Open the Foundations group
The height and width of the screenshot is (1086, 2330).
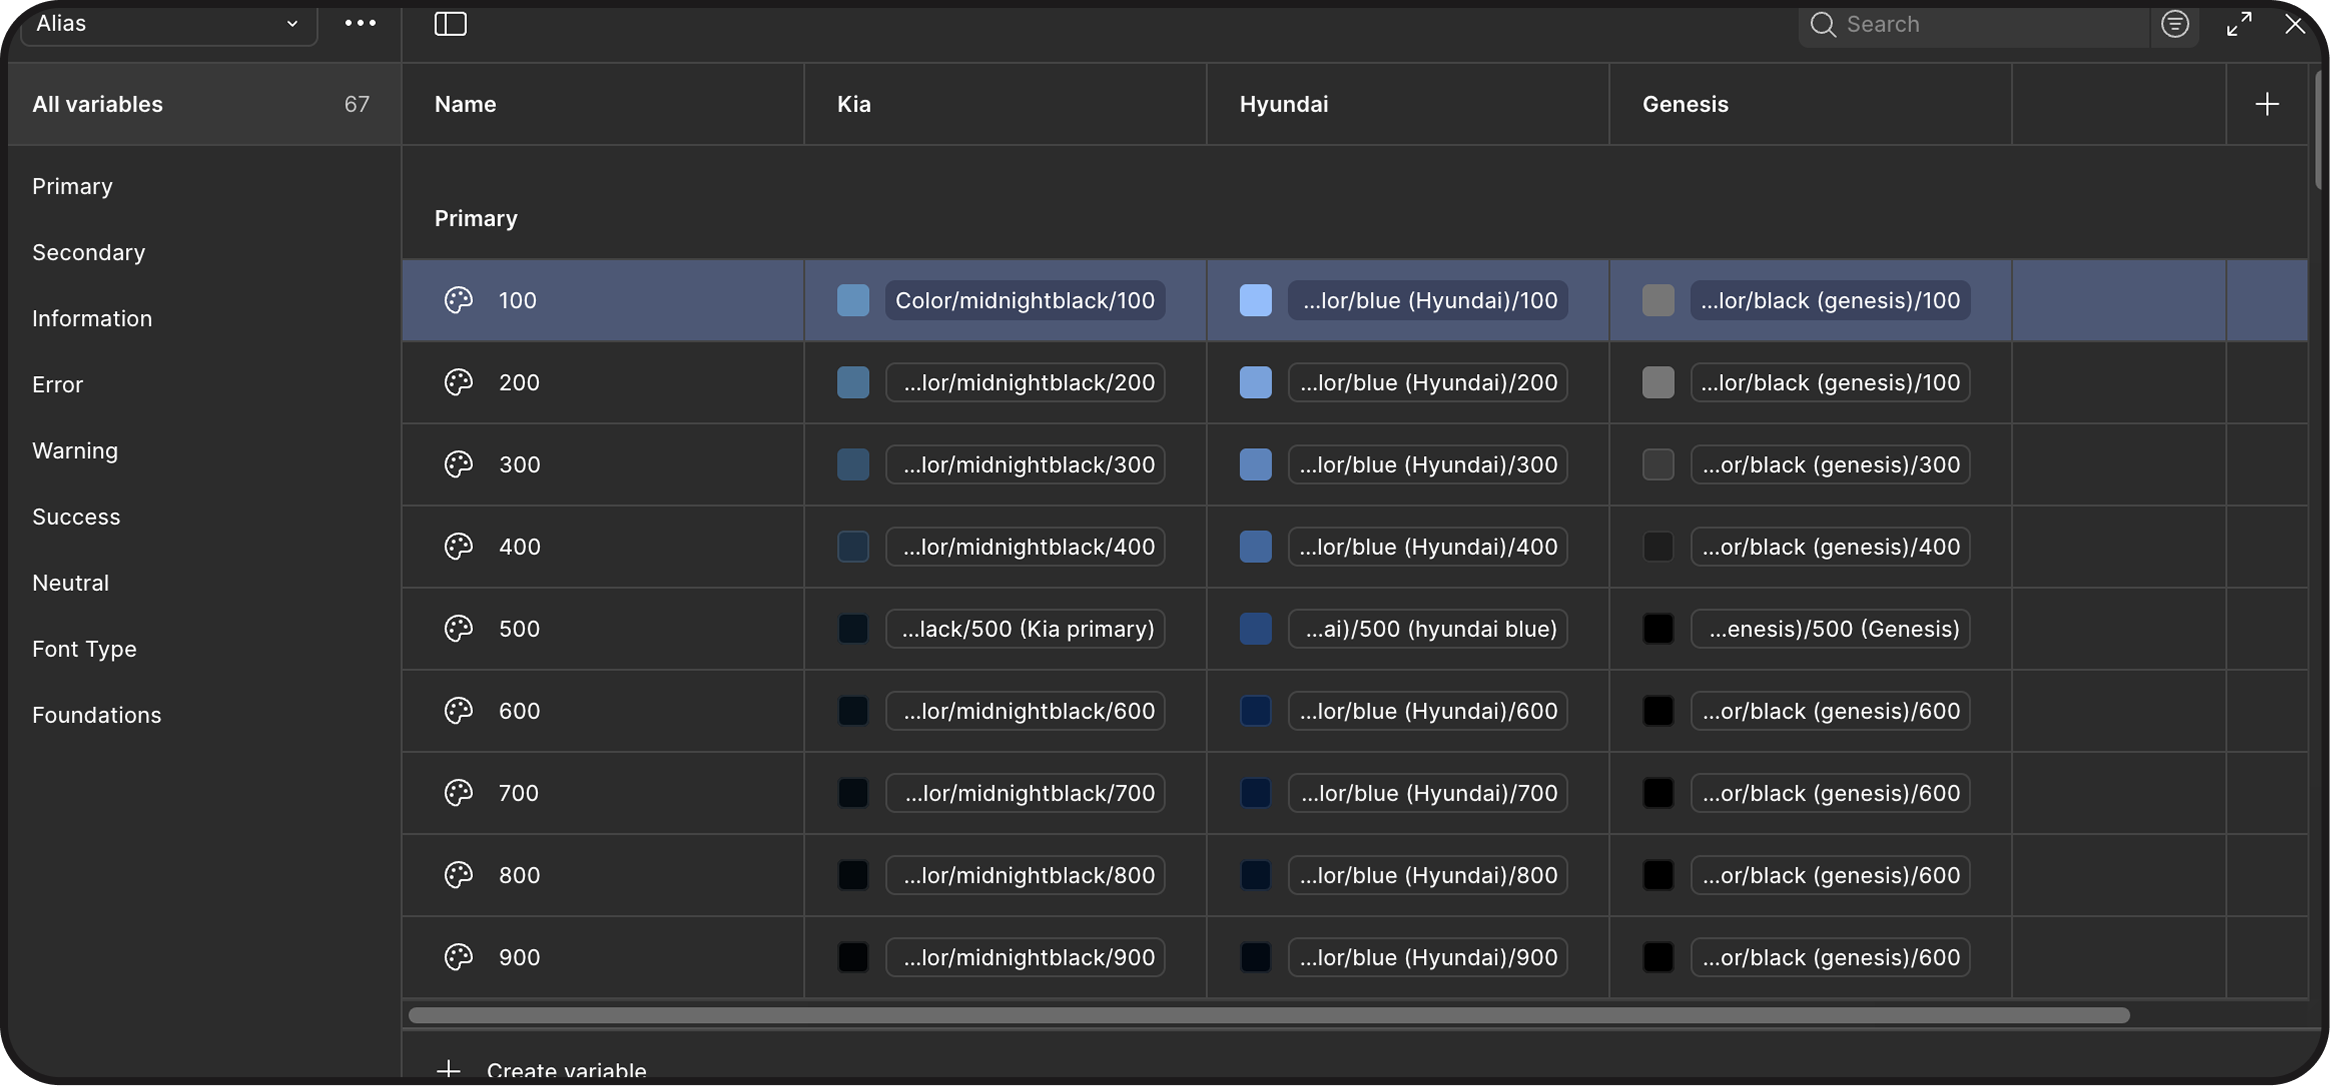(x=96, y=715)
